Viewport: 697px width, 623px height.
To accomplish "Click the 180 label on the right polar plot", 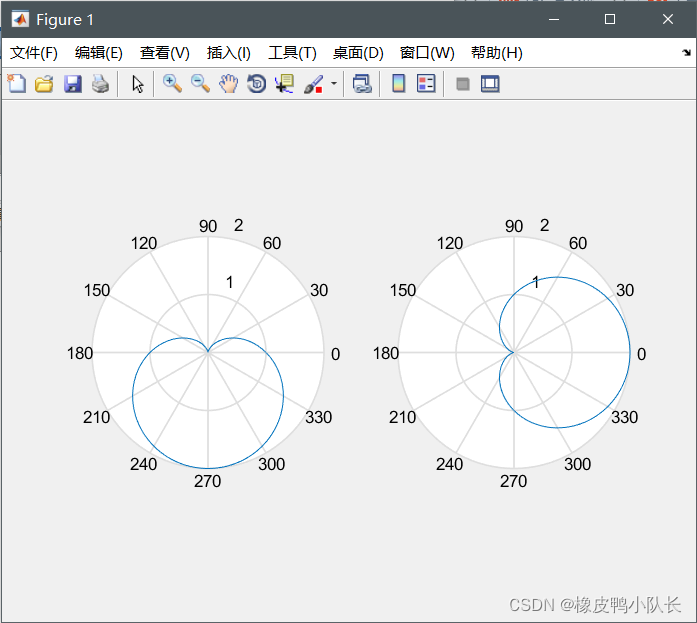I will coord(386,353).
